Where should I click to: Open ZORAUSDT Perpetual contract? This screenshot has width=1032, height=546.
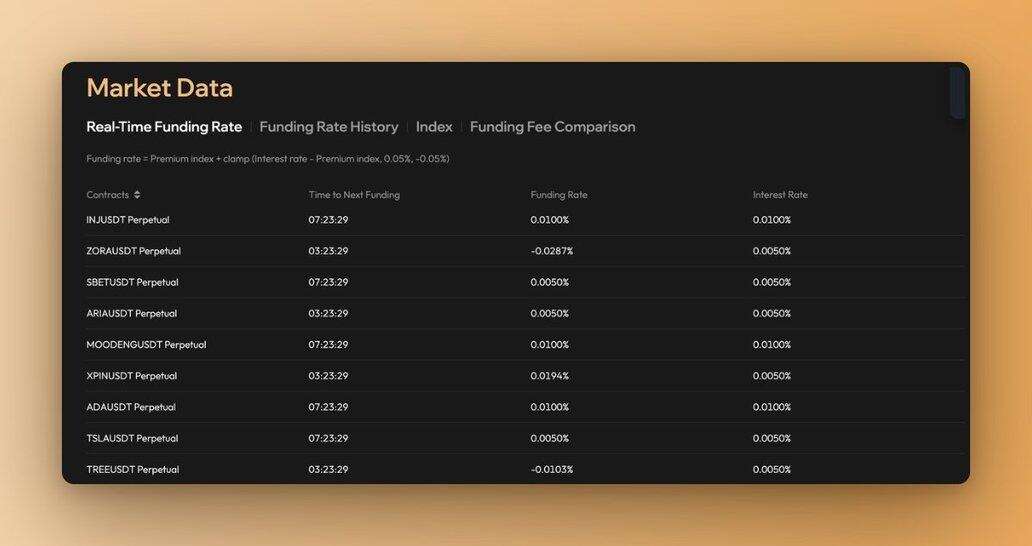[x=134, y=251]
